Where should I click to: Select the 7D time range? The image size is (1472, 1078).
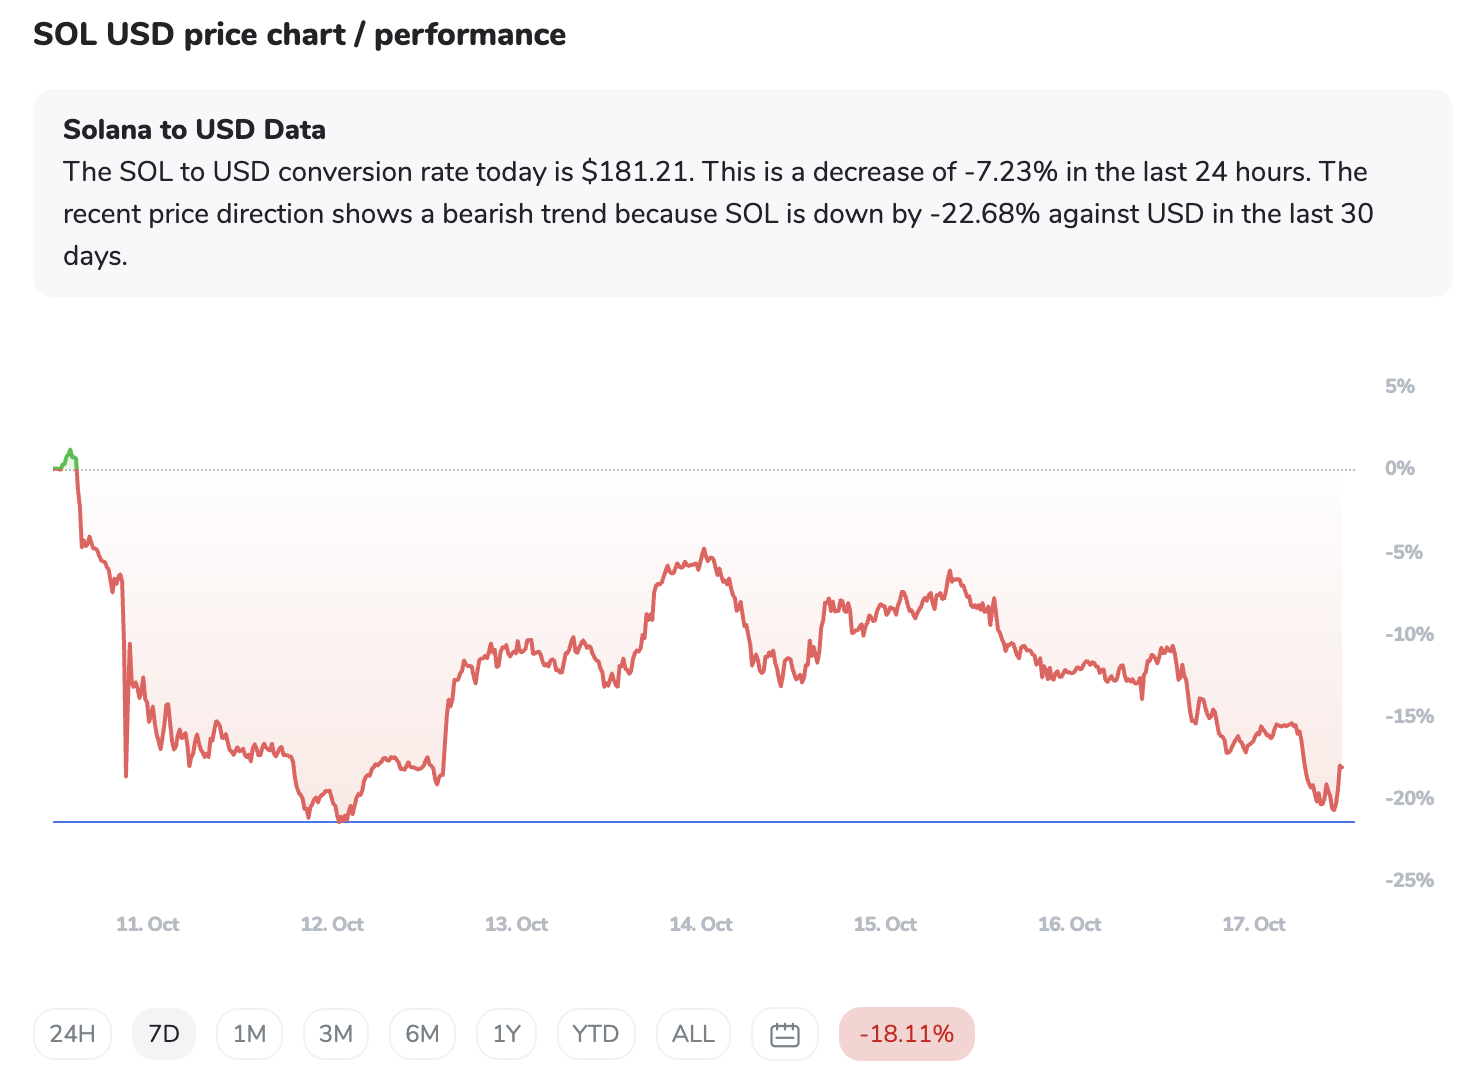point(164,1034)
